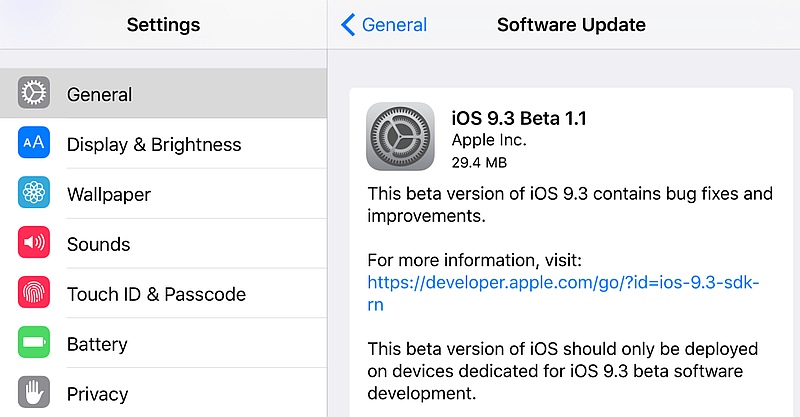The width and height of the screenshot is (800, 417).
Task: Open Display & Brightness settings
Action: pyautogui.click(x=163, y=143)
